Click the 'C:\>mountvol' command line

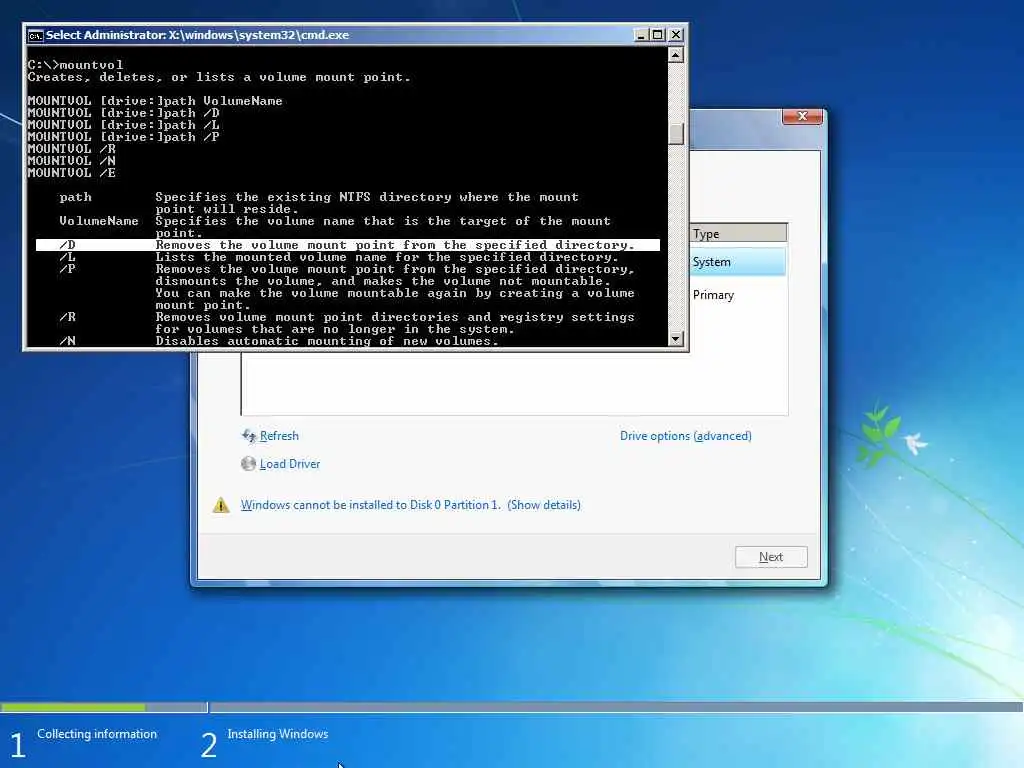tap(75, 65)
